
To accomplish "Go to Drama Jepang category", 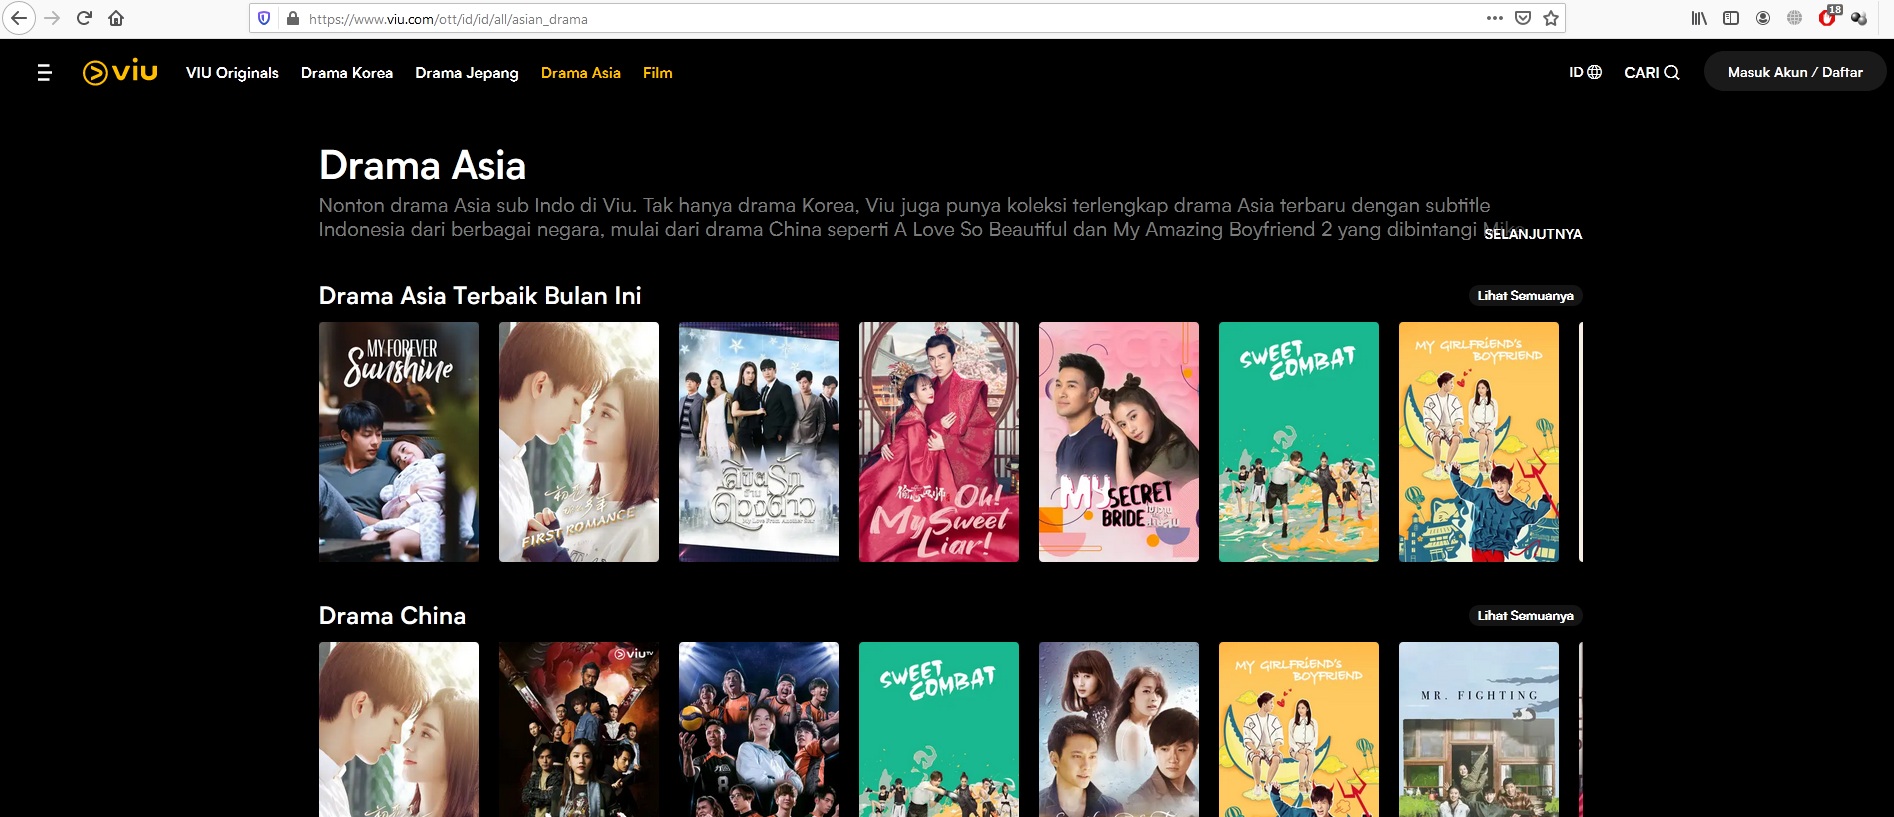I will click(467, 73).
